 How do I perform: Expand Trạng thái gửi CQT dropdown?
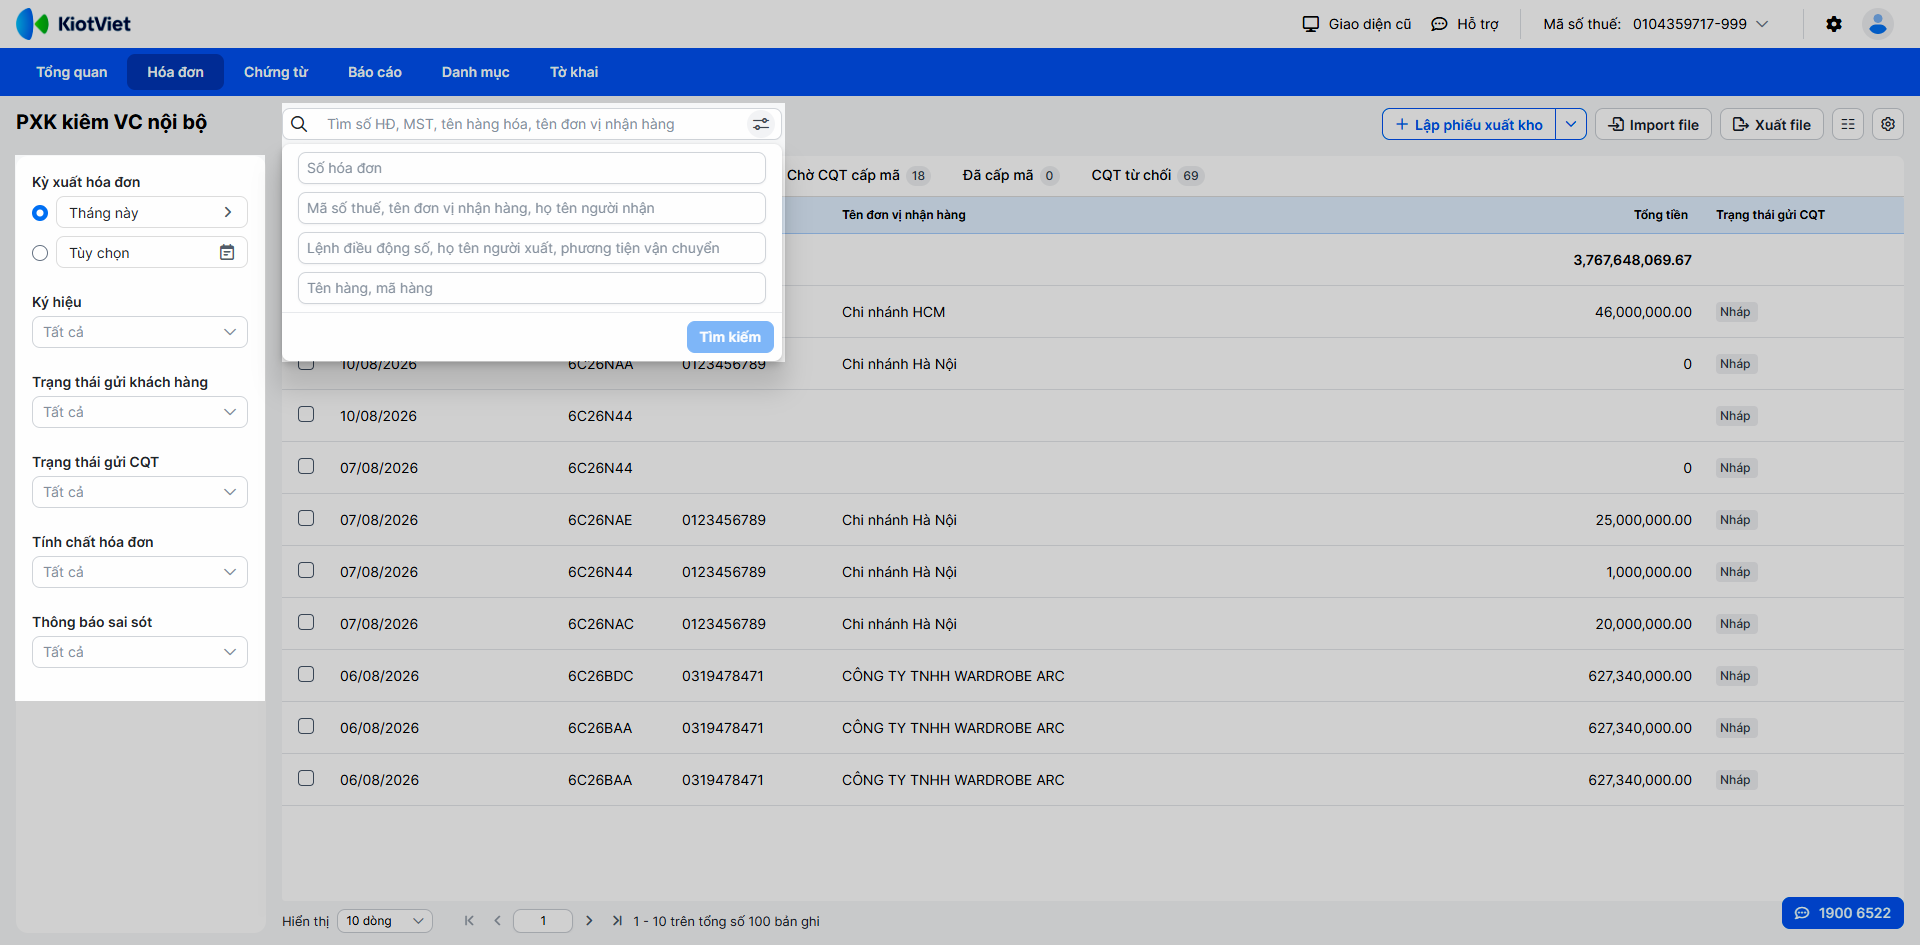pos(140,492)
